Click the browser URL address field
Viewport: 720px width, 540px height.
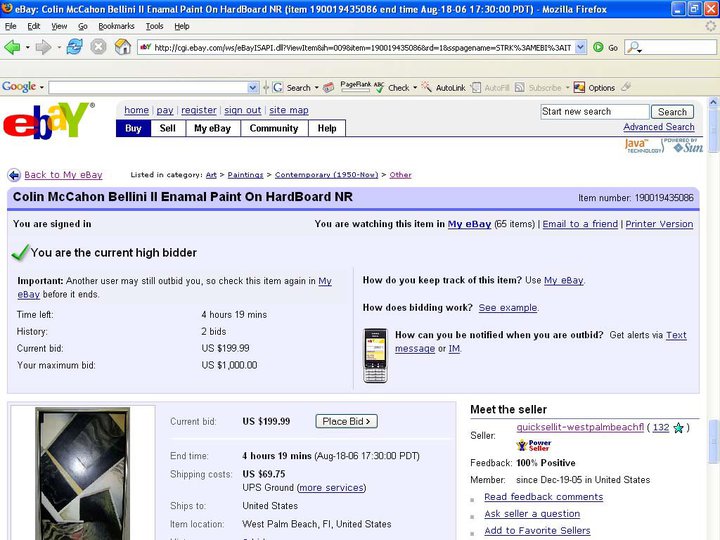click(363, 47)
